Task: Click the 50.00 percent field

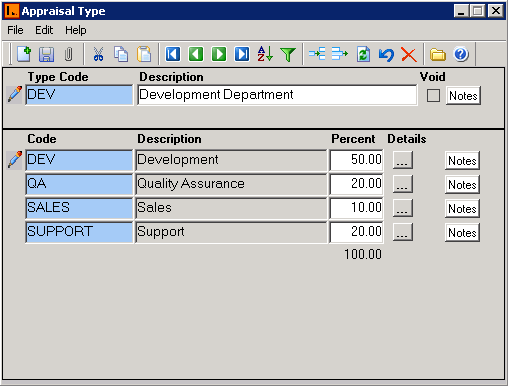Action: [356, 160]
